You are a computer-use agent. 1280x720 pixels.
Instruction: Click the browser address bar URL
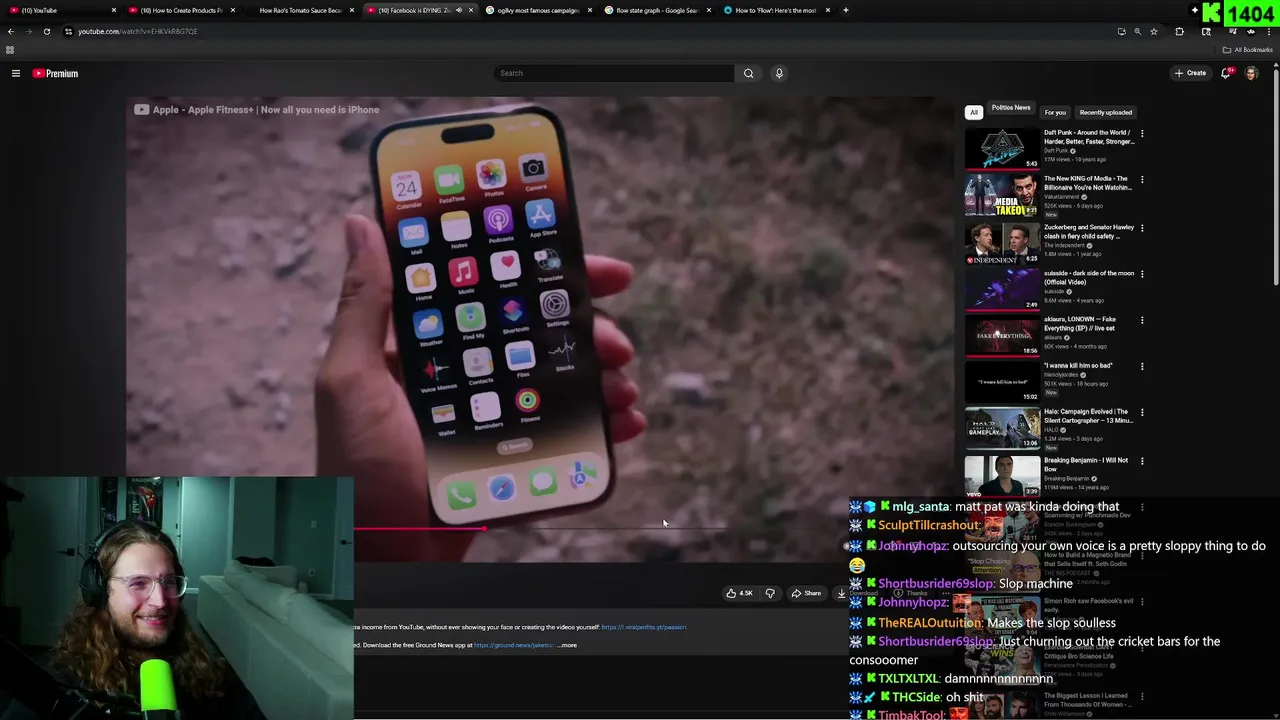click(138, 31)
